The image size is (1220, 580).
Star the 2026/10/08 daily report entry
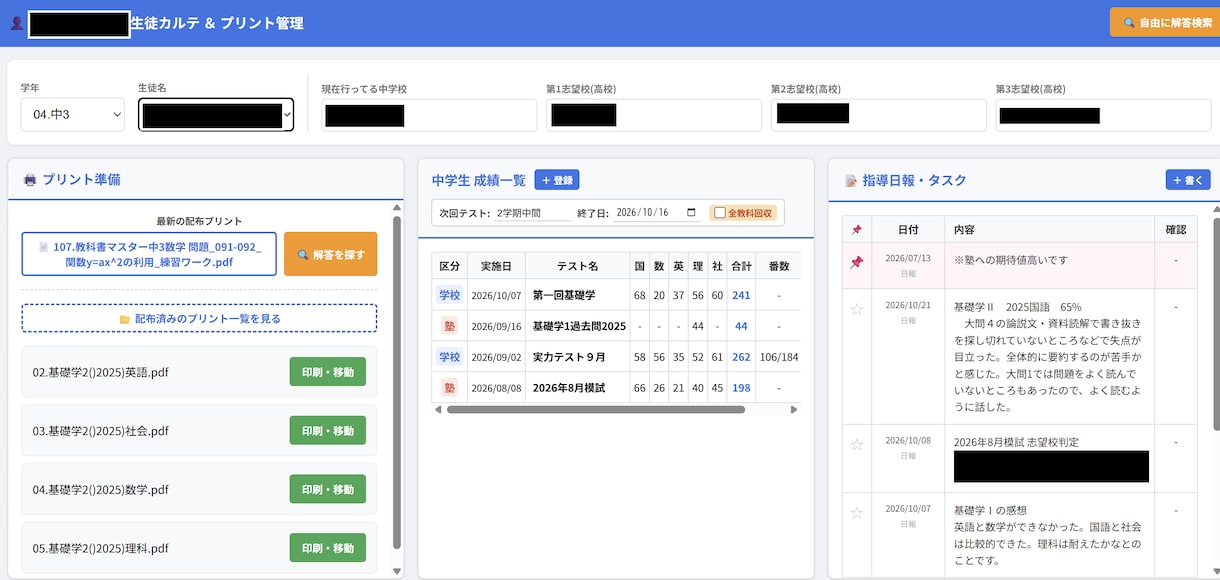(x=856, y=445)
